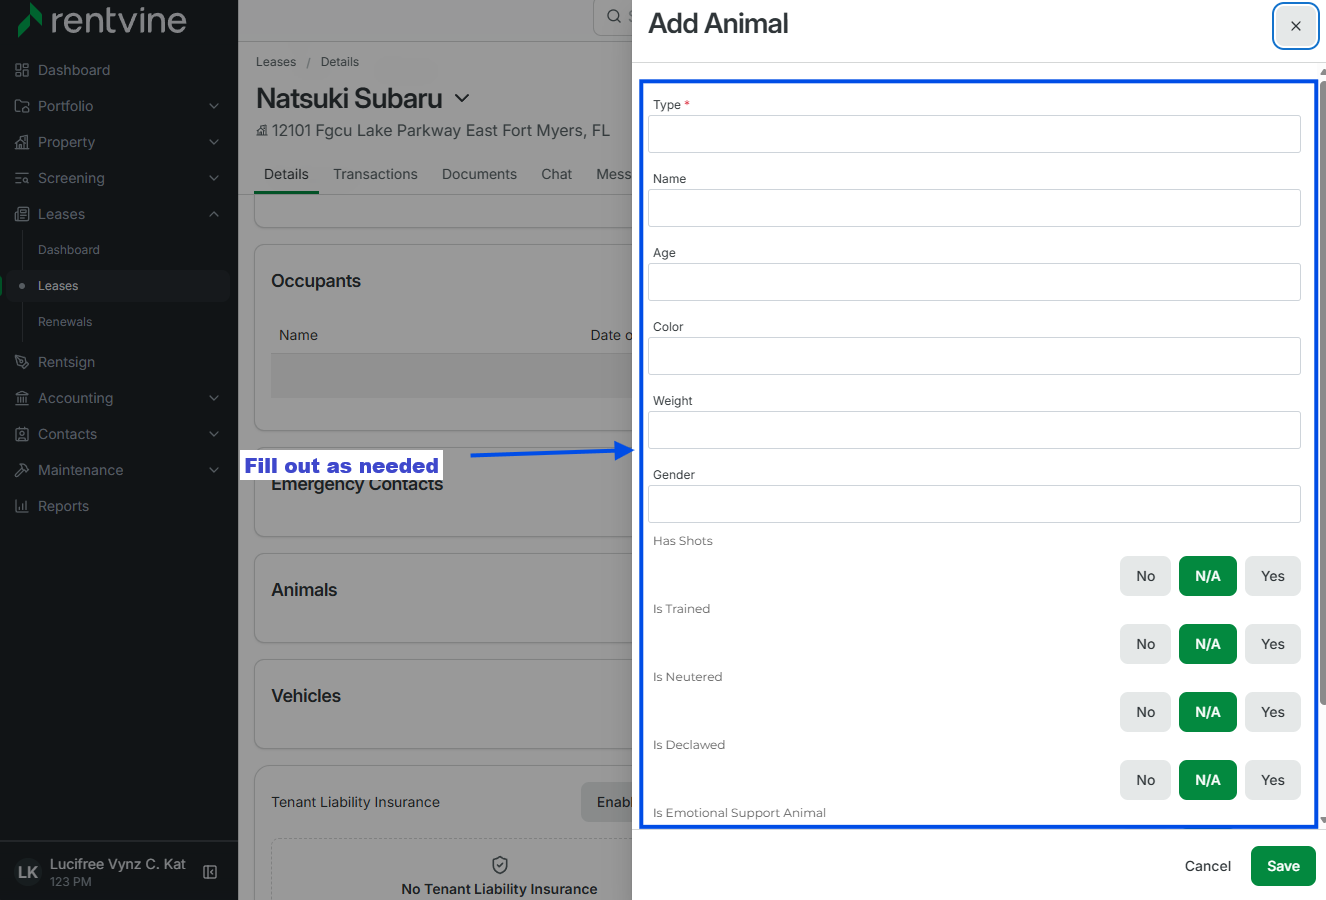The image size is (1326, 900).
Task: Select the Reports chart icon
Action: [22, 506]
